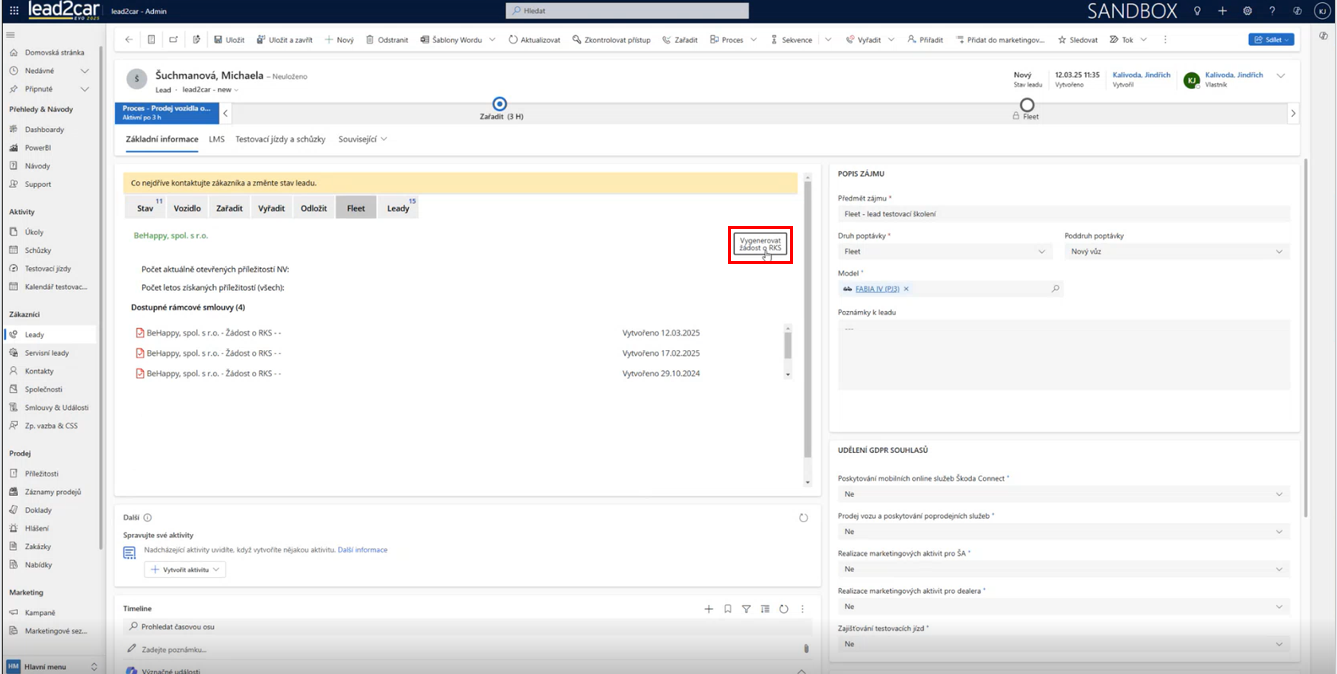Viewport: 1337px width, 674px height.
Task: Click the Sledovat star icon
Action: click(1062, 40)
